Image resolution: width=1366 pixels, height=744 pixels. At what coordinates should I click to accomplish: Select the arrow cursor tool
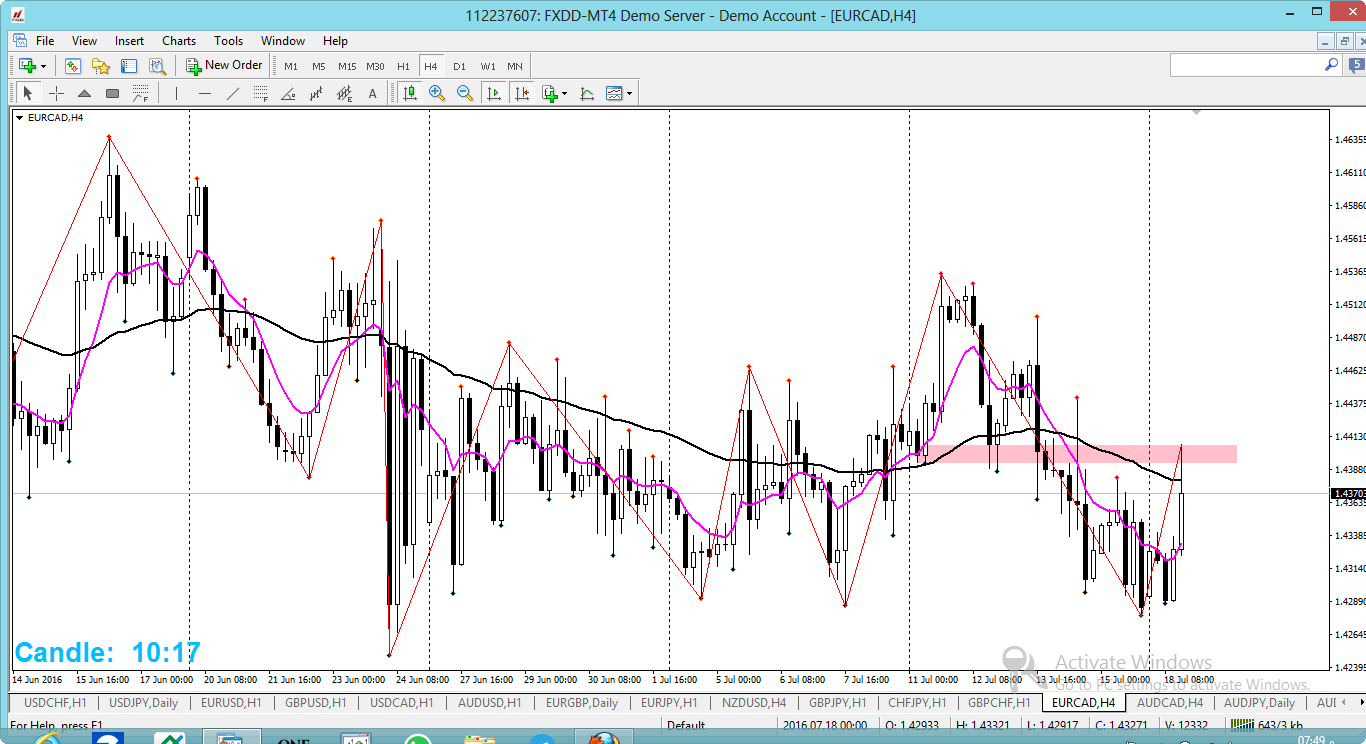coord(28,93)
